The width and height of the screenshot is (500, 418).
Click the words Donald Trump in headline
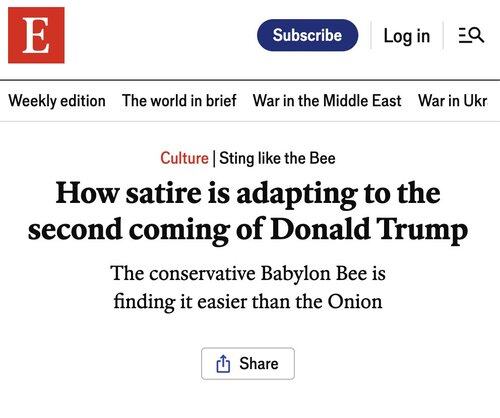pos(369,230)
